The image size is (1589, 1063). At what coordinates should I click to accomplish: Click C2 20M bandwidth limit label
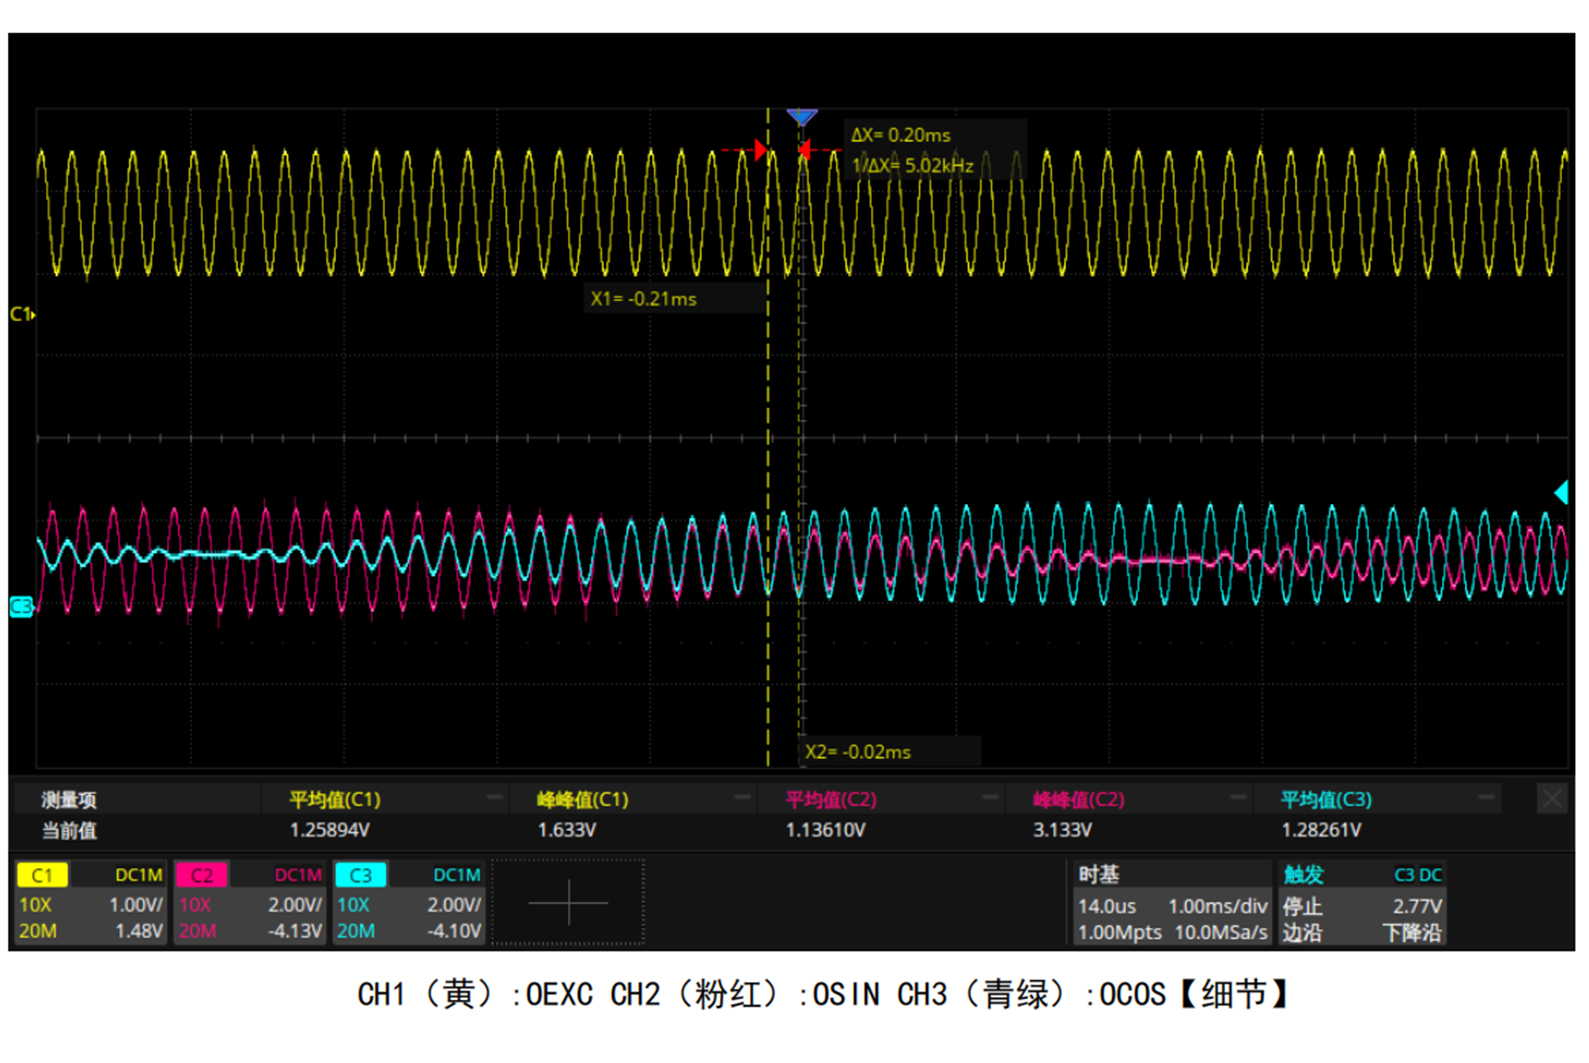(x=197, y=931)
